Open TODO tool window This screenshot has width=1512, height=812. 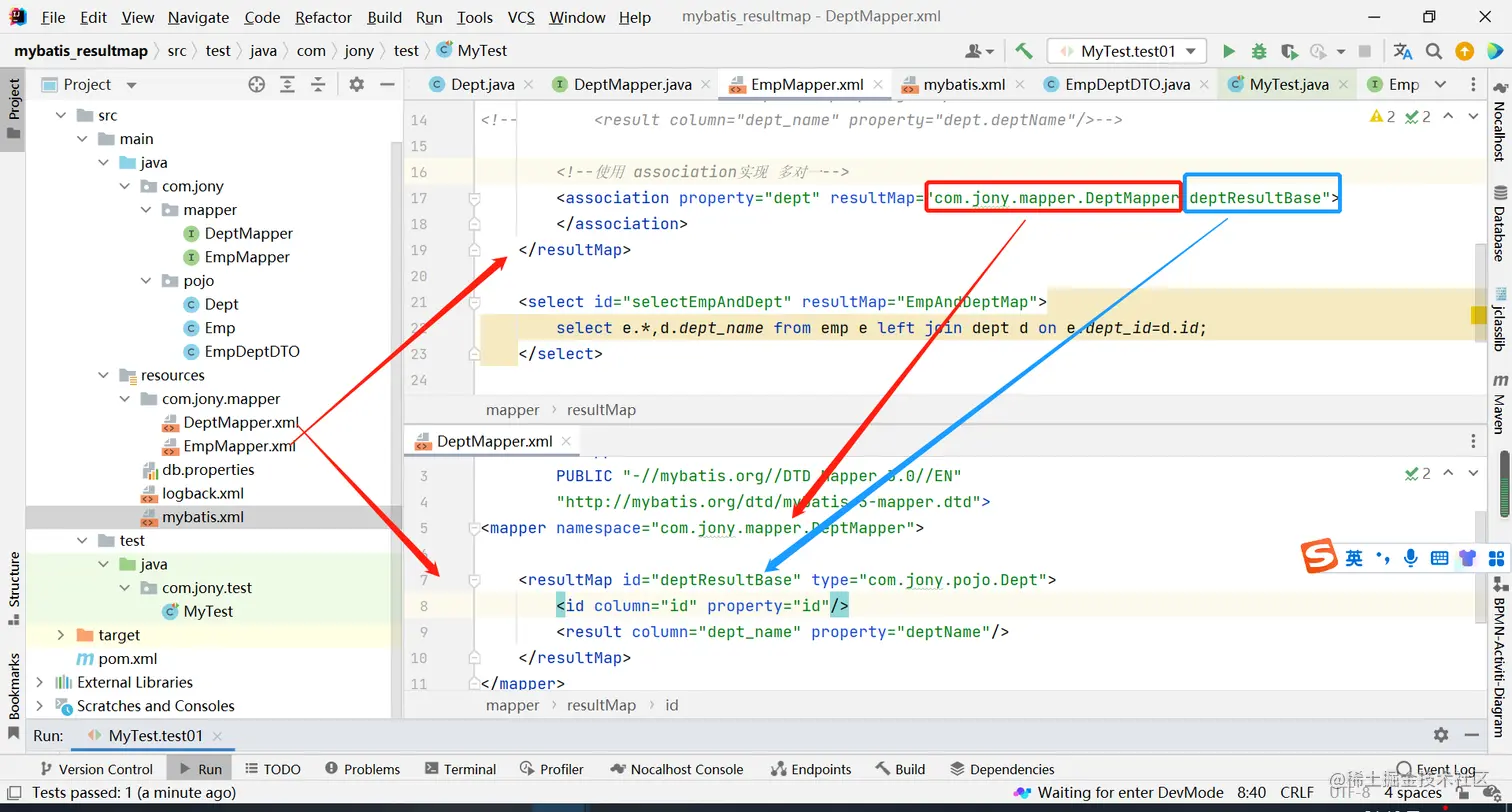271,769
